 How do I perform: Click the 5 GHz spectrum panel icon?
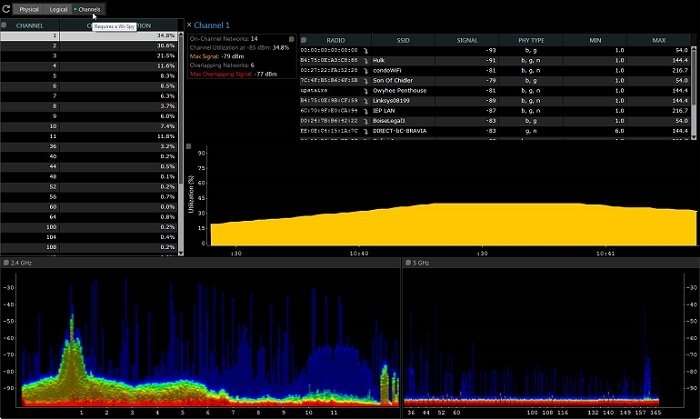point(407,262)
